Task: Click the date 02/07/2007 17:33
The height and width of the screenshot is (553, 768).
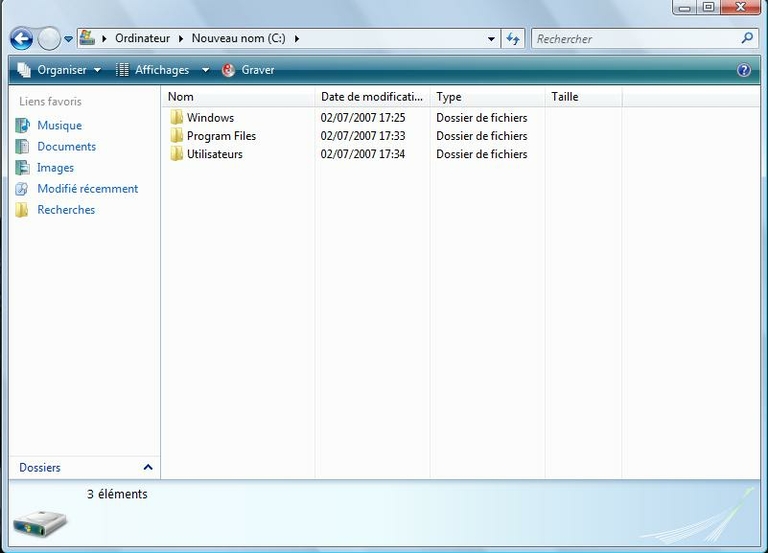Action: coord(363,136)
